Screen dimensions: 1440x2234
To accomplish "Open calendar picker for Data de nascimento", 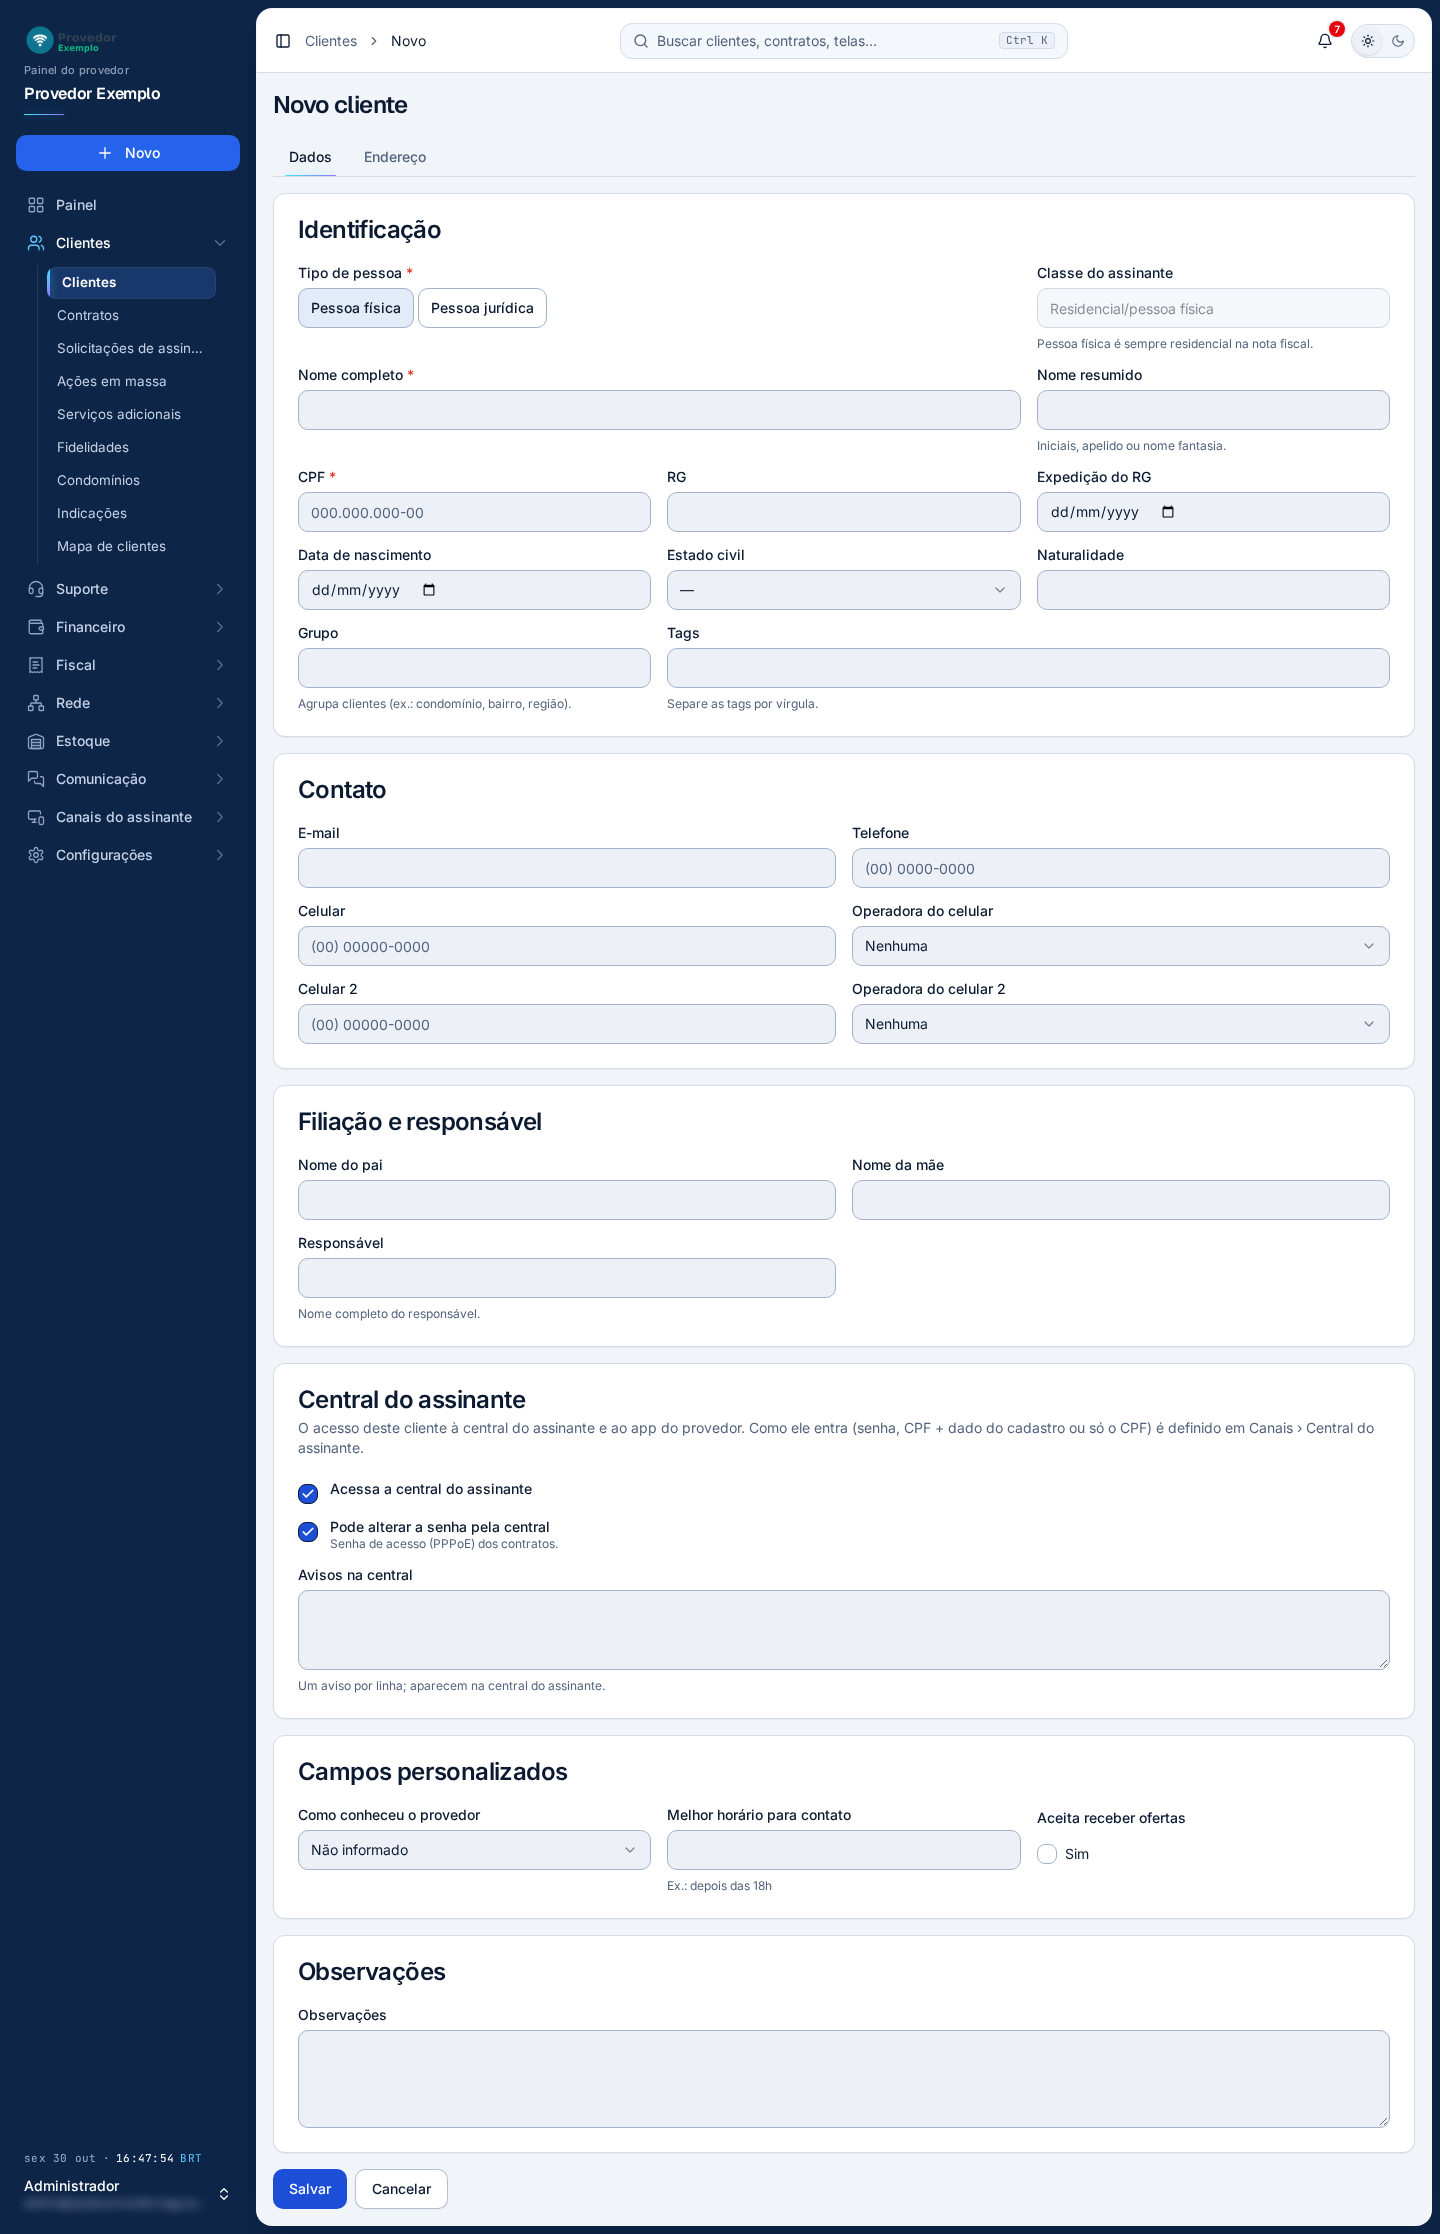I will click(x=429, y=590).
